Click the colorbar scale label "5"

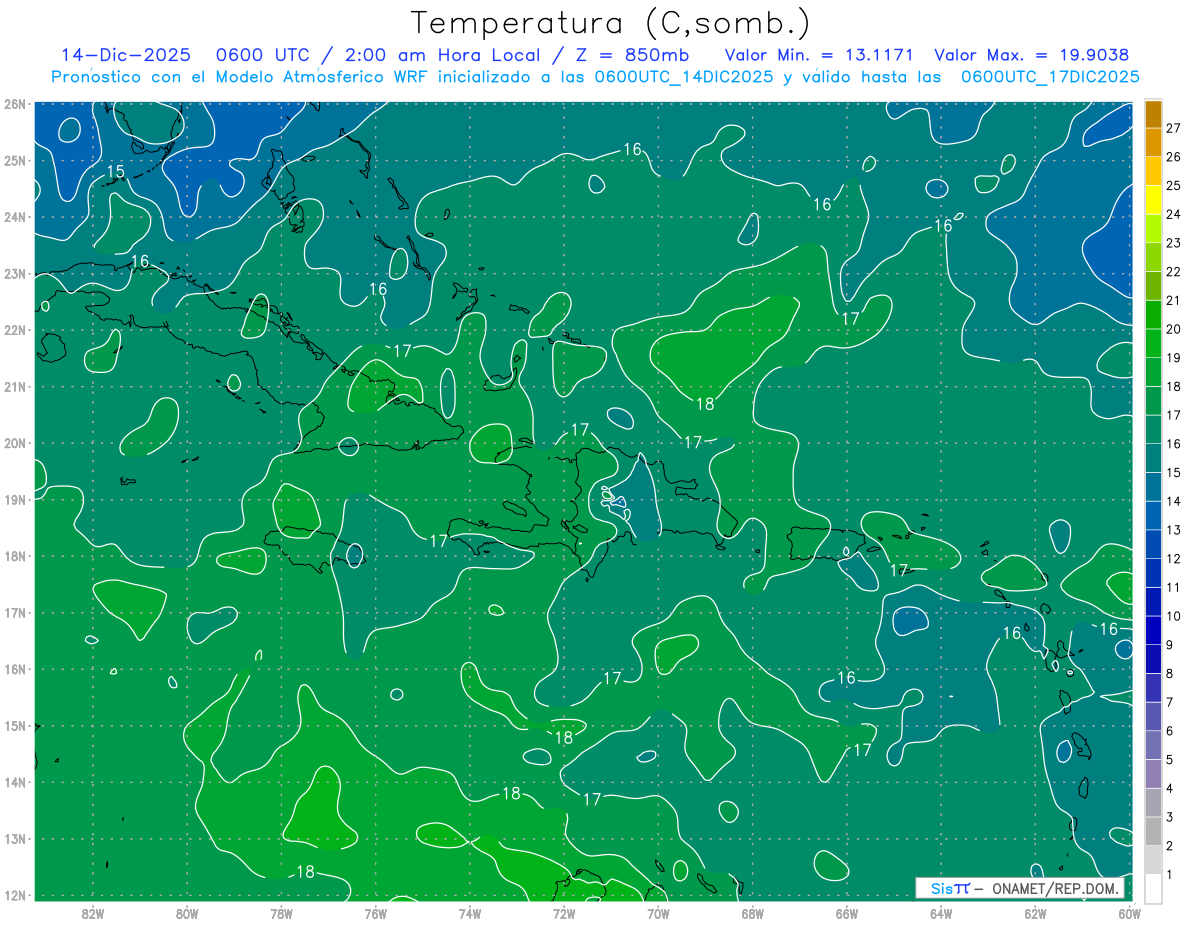1170,760
